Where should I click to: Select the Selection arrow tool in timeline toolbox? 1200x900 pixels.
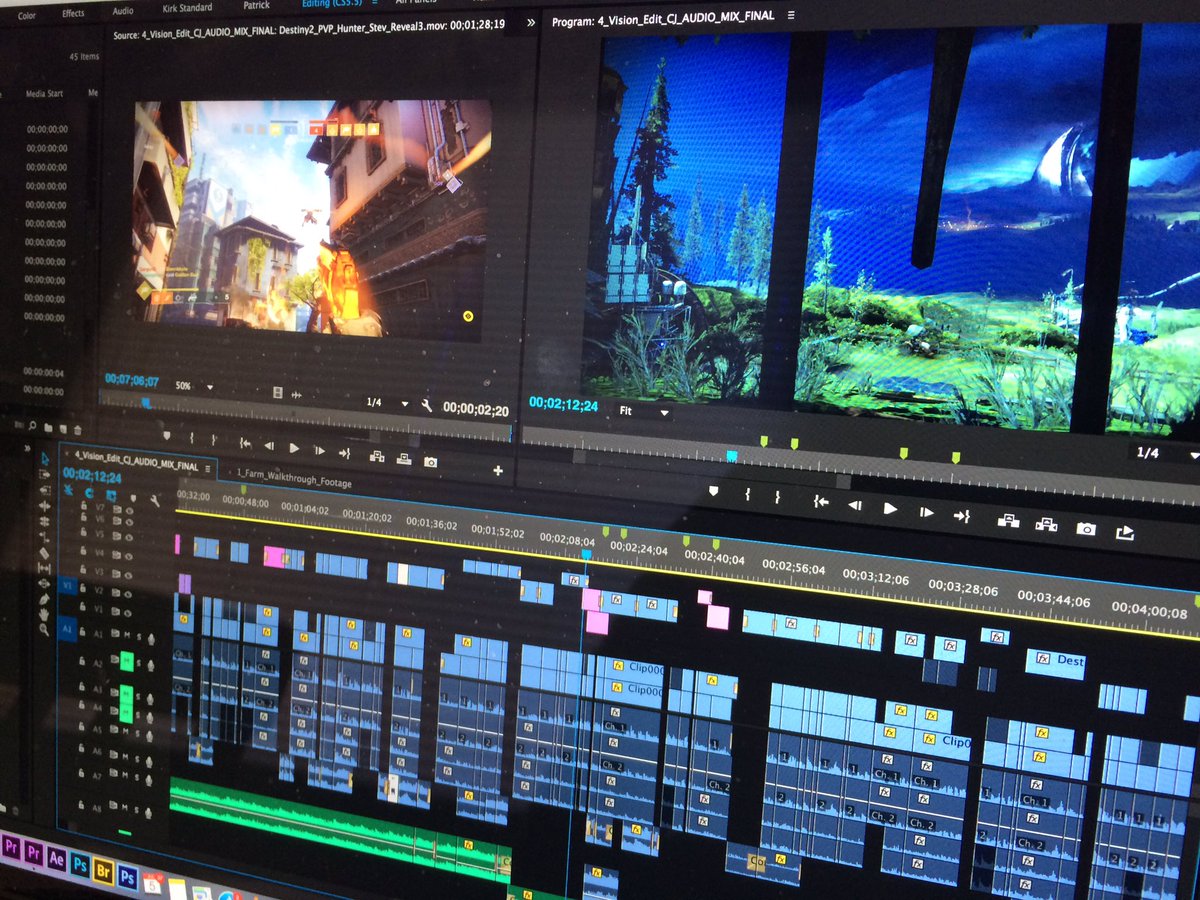click(x=44, y=457)
